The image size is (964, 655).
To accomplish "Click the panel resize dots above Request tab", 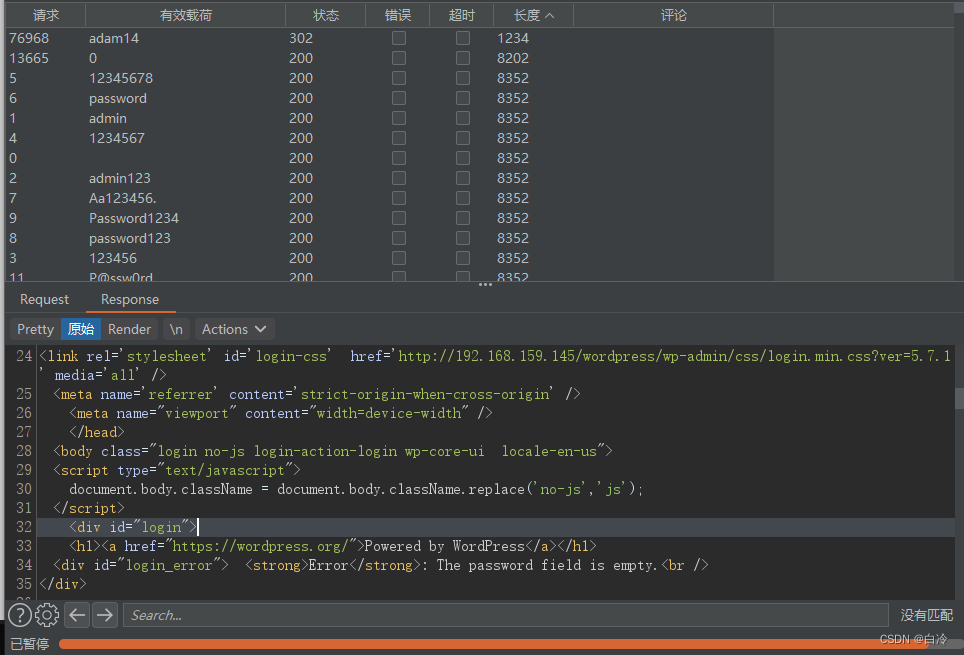I will pos(485,284).
